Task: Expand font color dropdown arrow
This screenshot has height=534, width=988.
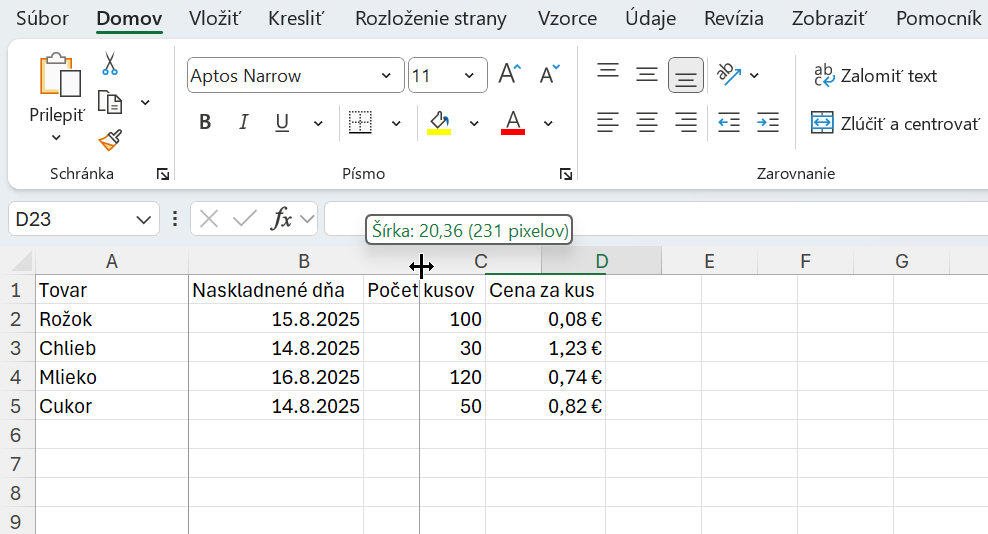Action: (x=548, y=124)
